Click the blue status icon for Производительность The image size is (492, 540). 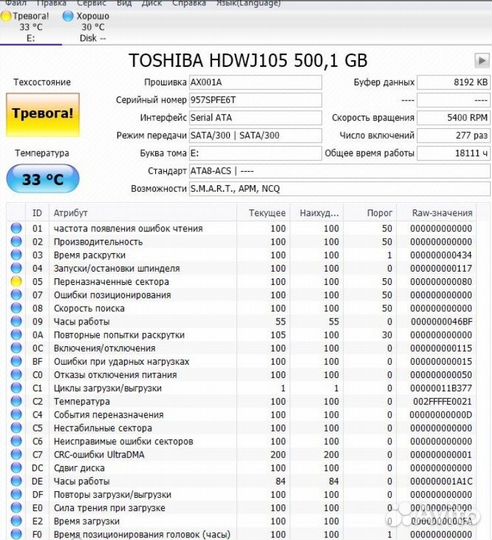point(16,241)
